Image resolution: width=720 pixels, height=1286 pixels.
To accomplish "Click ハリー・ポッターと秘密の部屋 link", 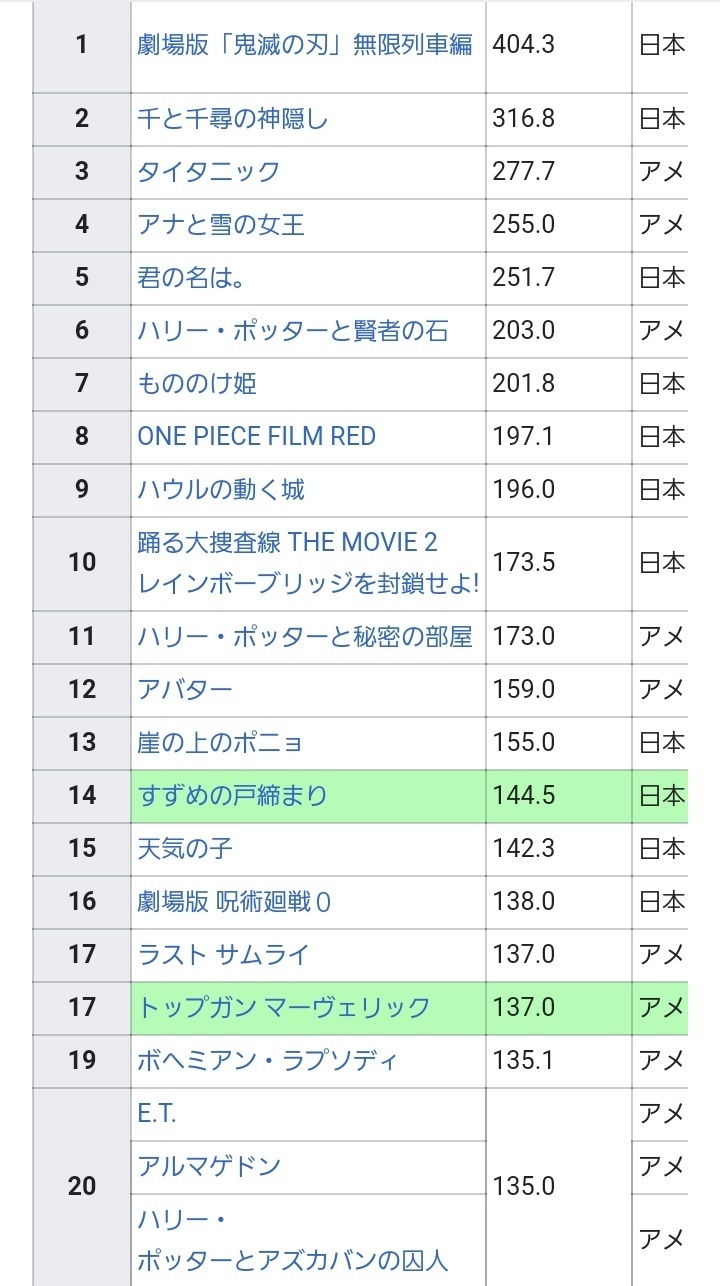I will 305,637.
